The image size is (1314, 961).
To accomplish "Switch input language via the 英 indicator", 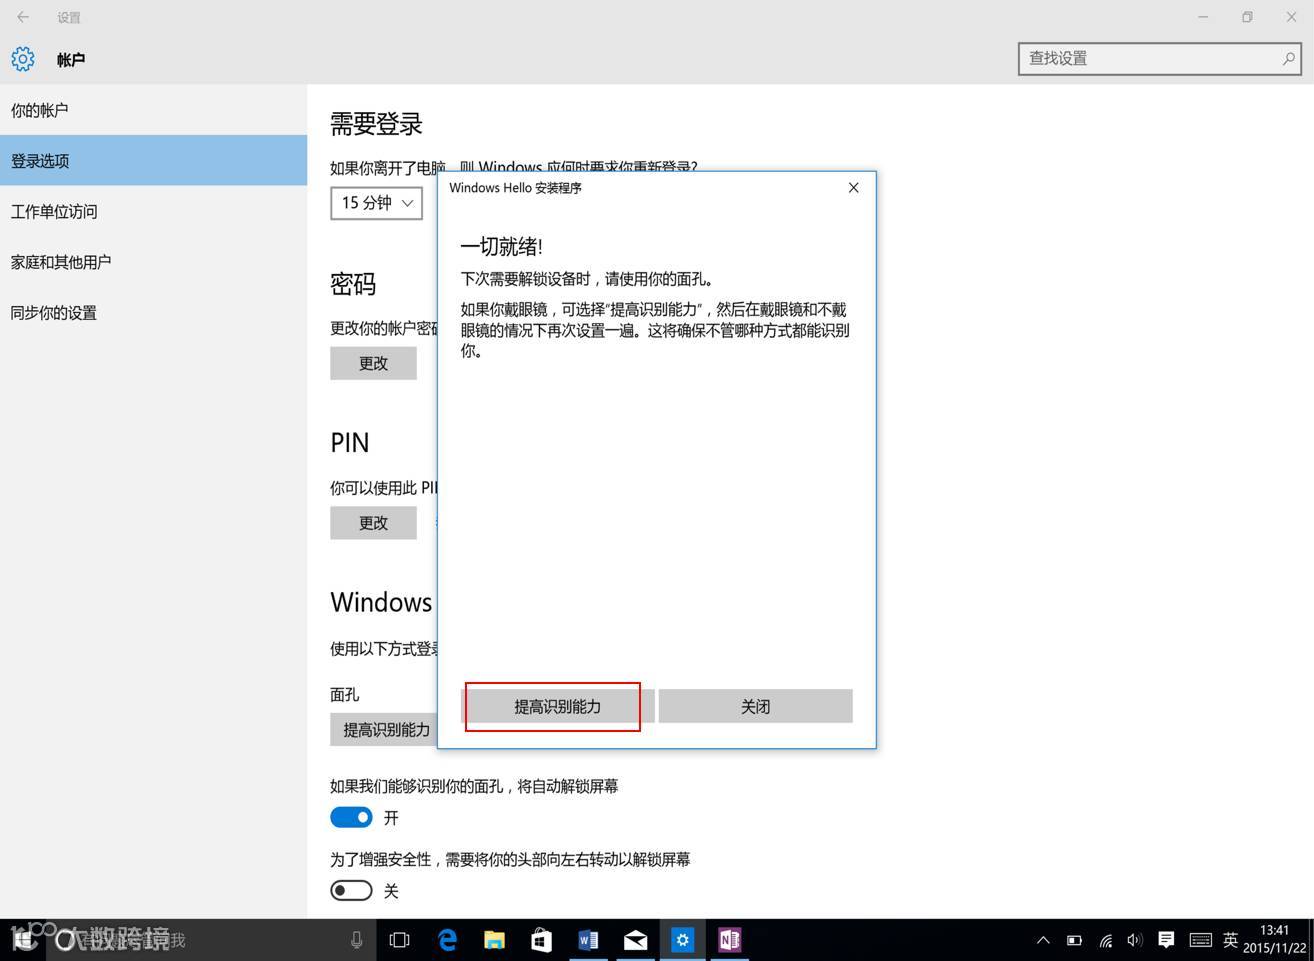I will [1230, 940].
